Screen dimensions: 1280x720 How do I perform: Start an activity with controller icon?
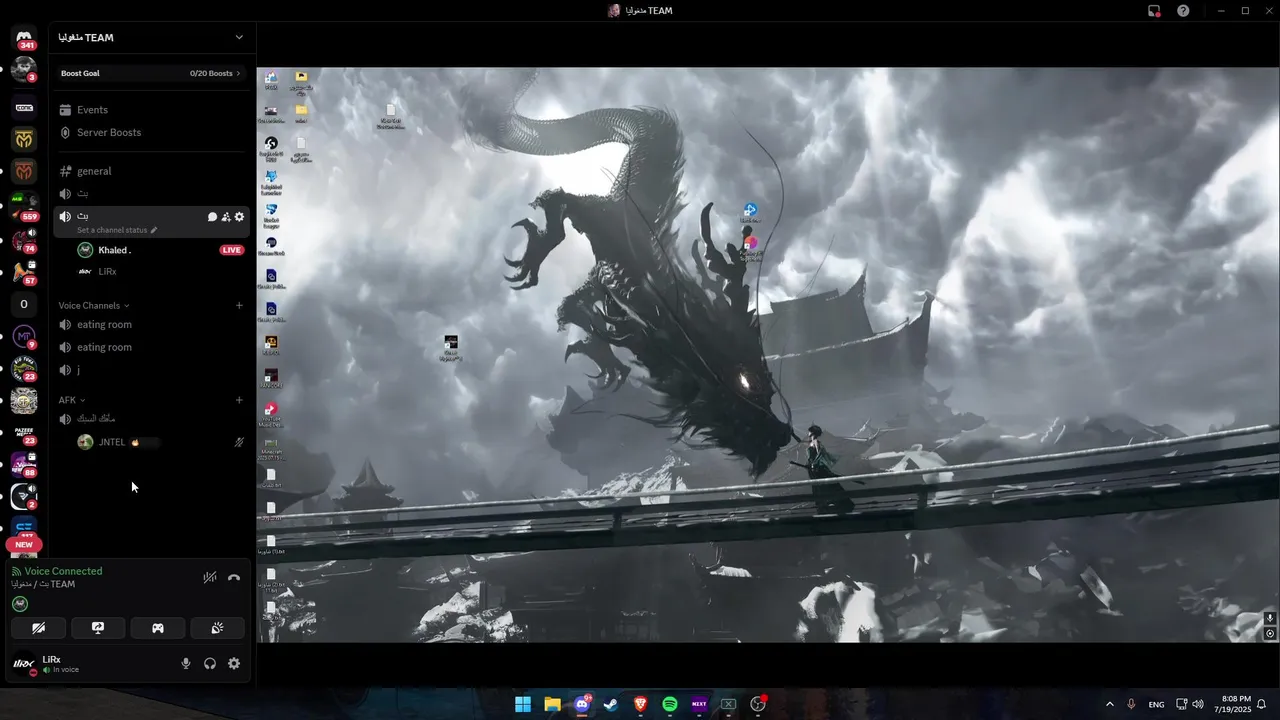point(158,628)
